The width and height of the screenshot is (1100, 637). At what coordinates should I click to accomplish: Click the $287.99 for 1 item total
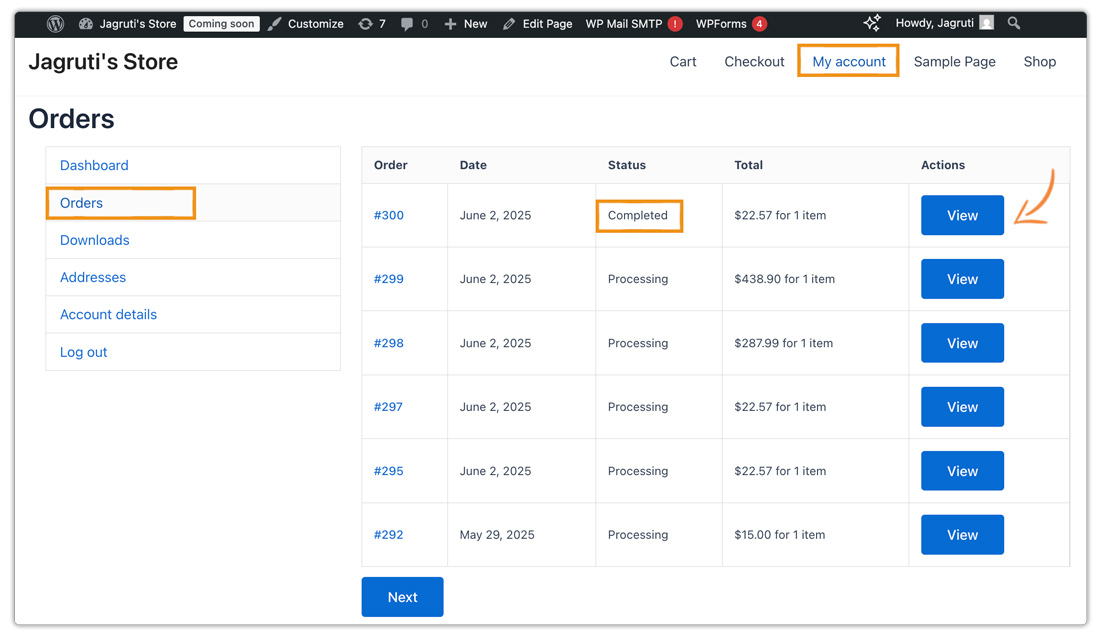784,343
